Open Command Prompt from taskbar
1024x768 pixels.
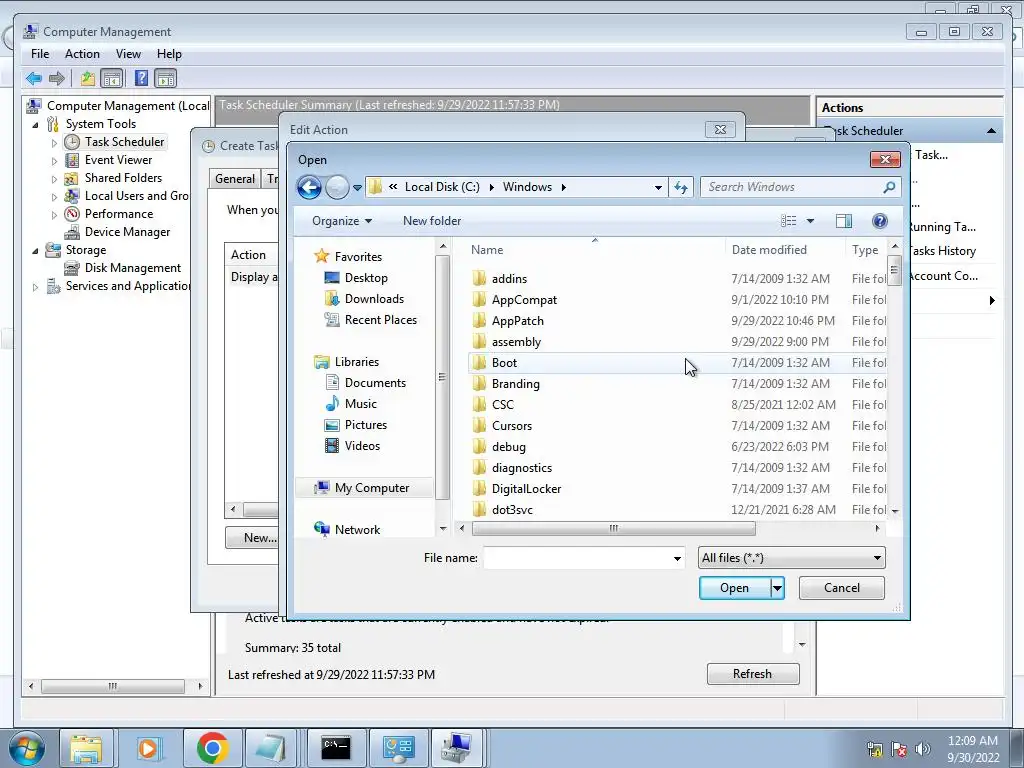[336, 748]
